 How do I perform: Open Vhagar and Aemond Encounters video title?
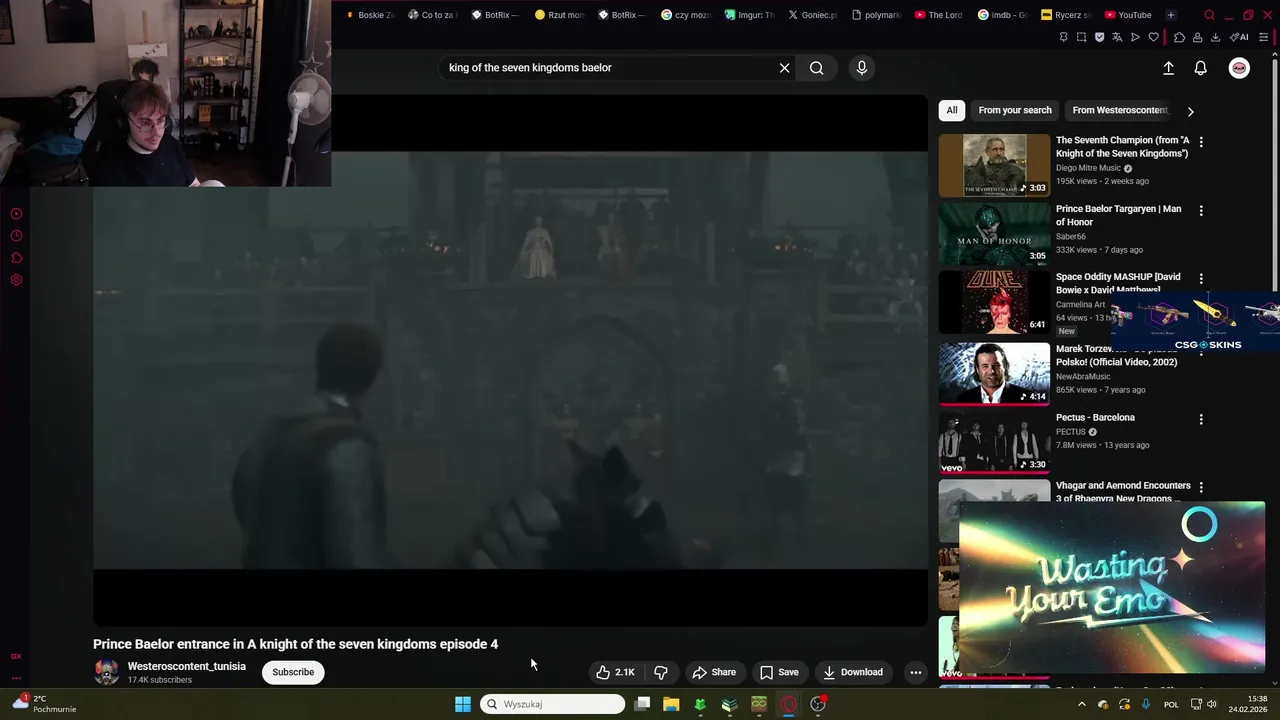click(1123, 492)
